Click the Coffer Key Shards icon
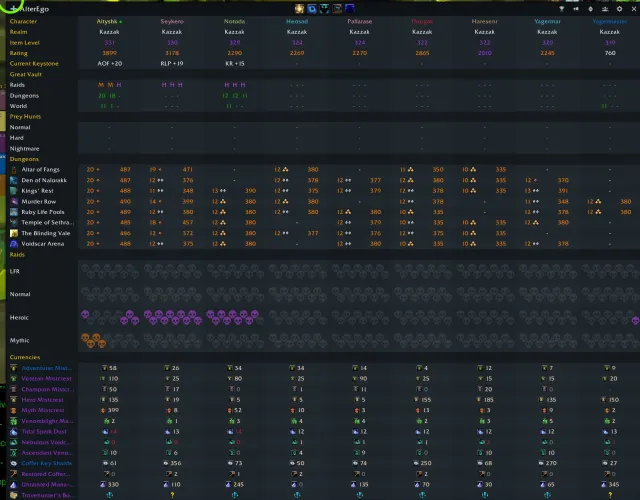 click(14, 463)
